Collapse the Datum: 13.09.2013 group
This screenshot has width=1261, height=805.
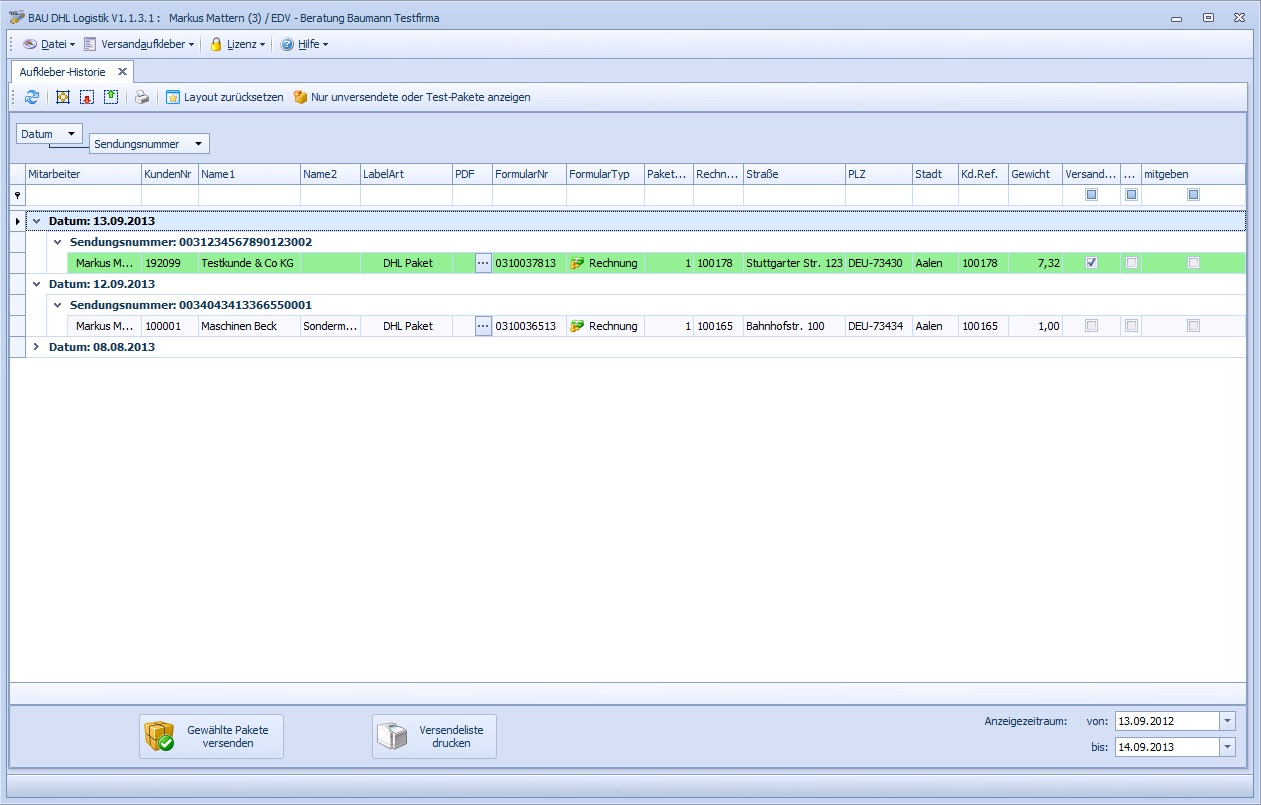[37, 221]
